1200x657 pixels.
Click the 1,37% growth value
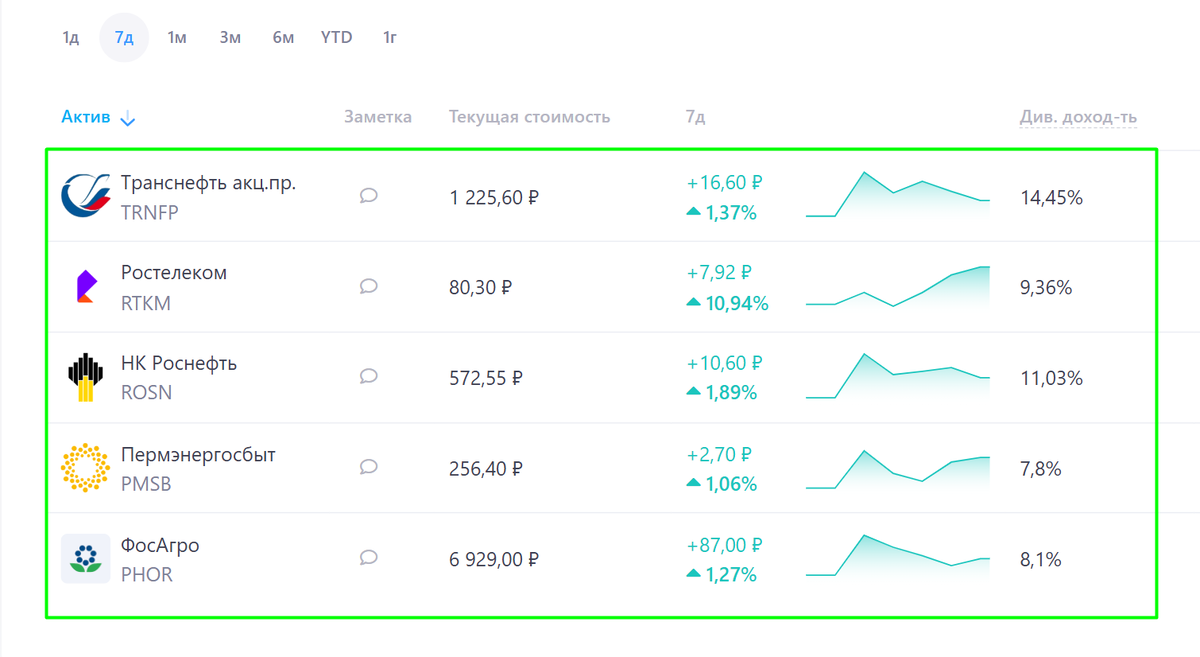[731, 213]
